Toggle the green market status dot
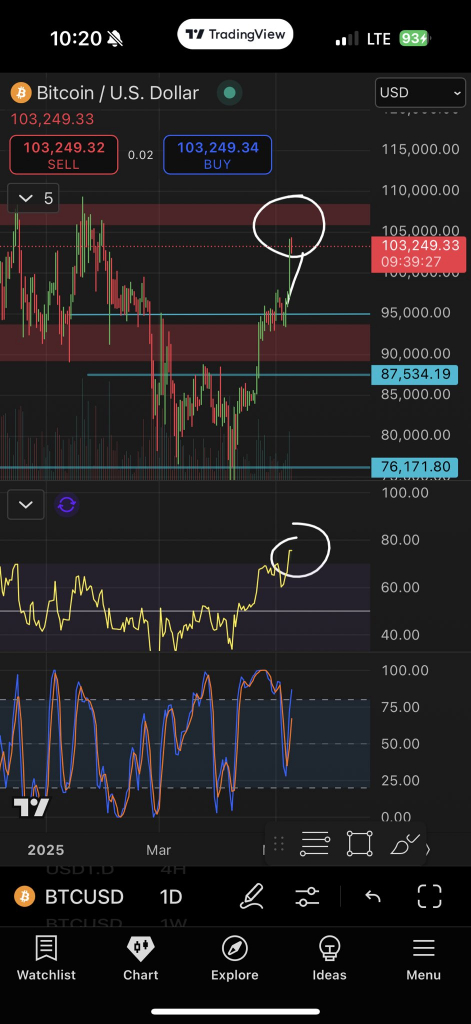Image resolution: width=471 pixels, height=1024 pixels. [x=229, y=93]
